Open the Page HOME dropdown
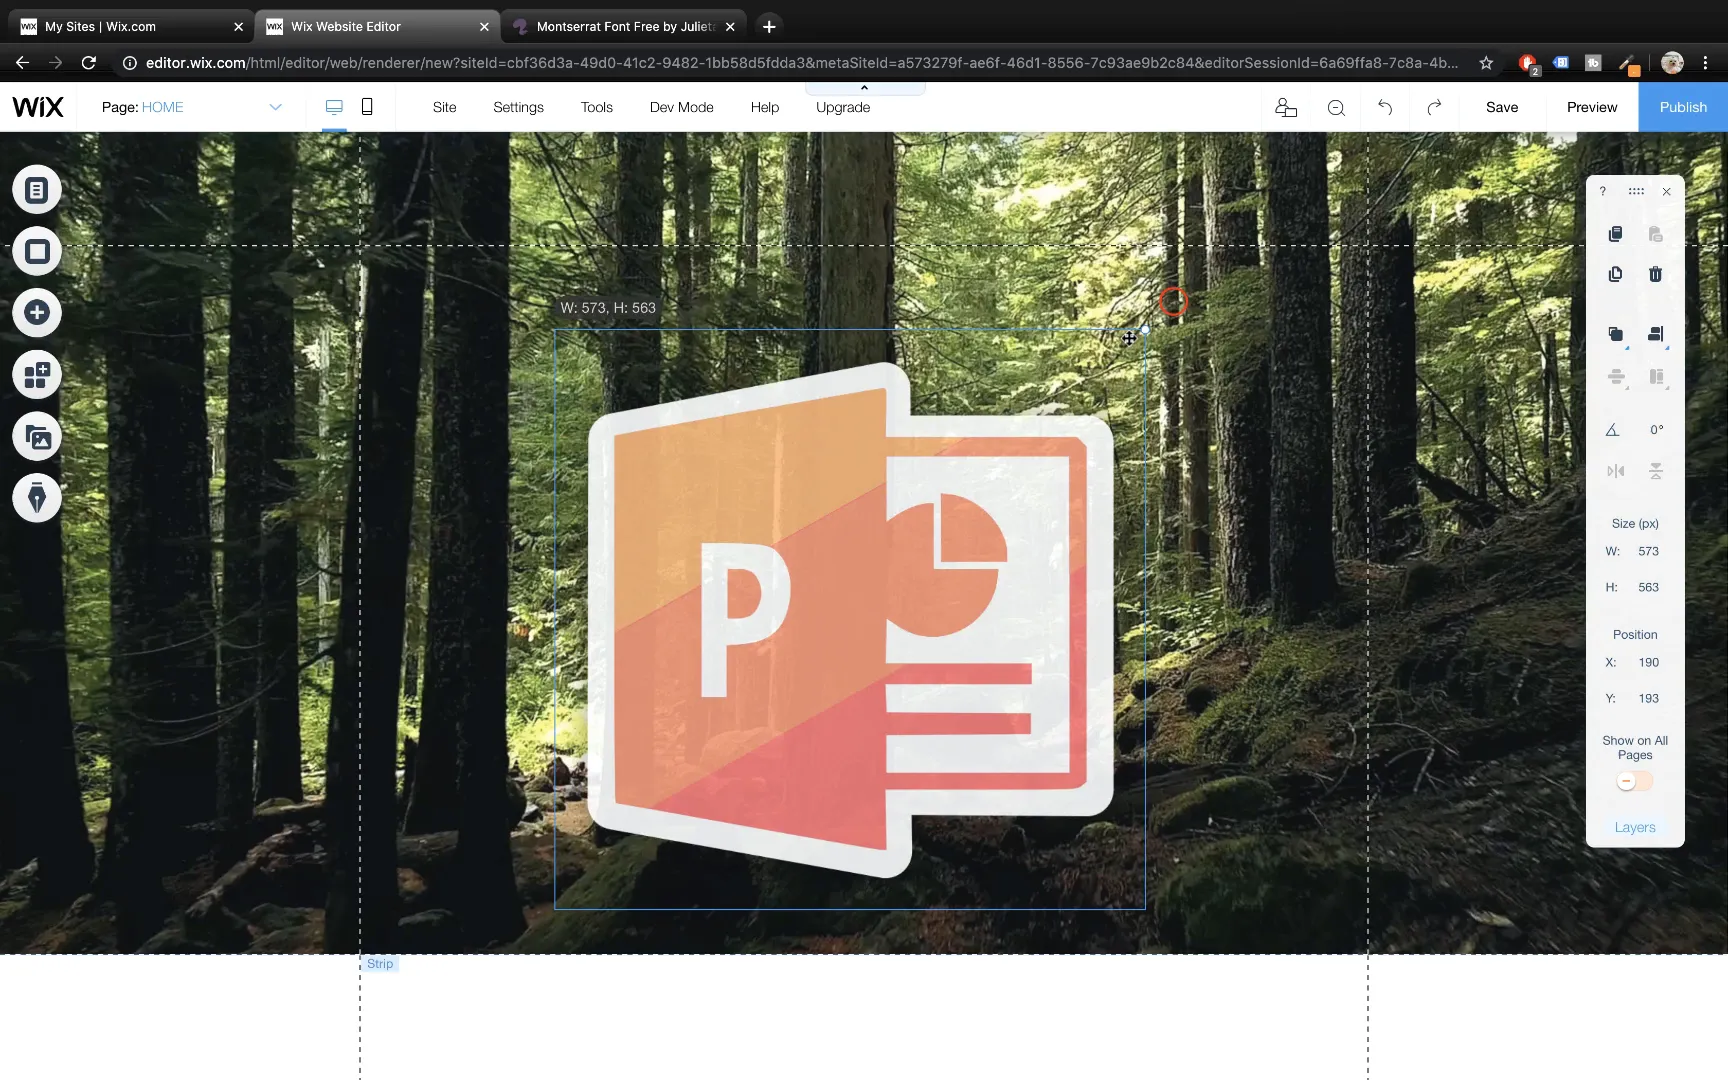The width and height of the screenshot is (1728, 1080). 192,107
